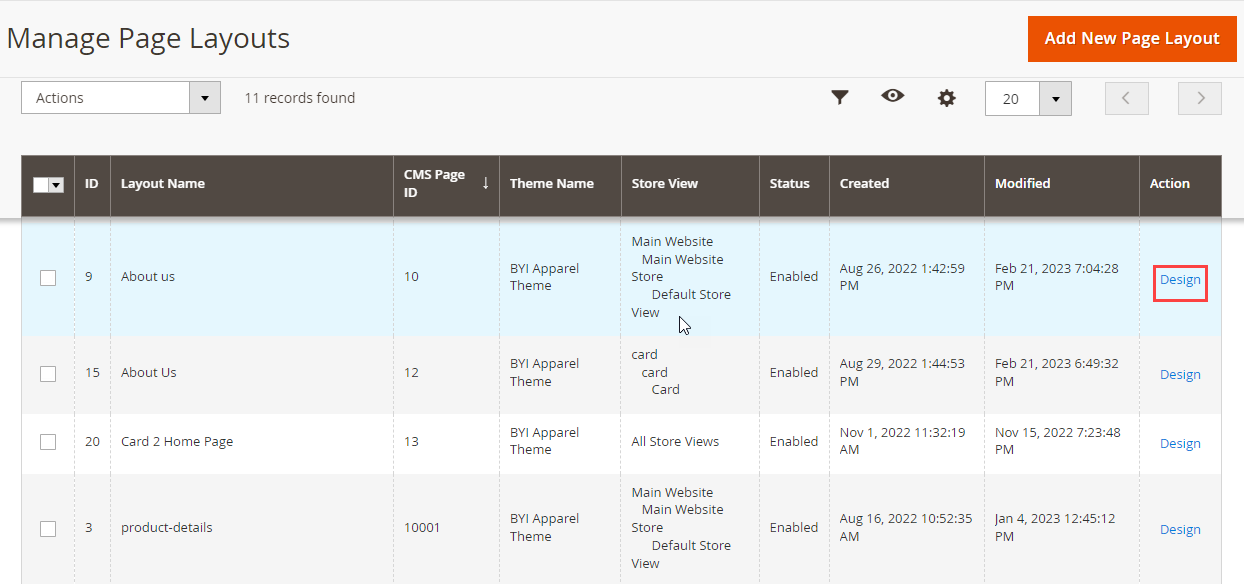Open Design link for About us ID 9

click(1180, 280)
